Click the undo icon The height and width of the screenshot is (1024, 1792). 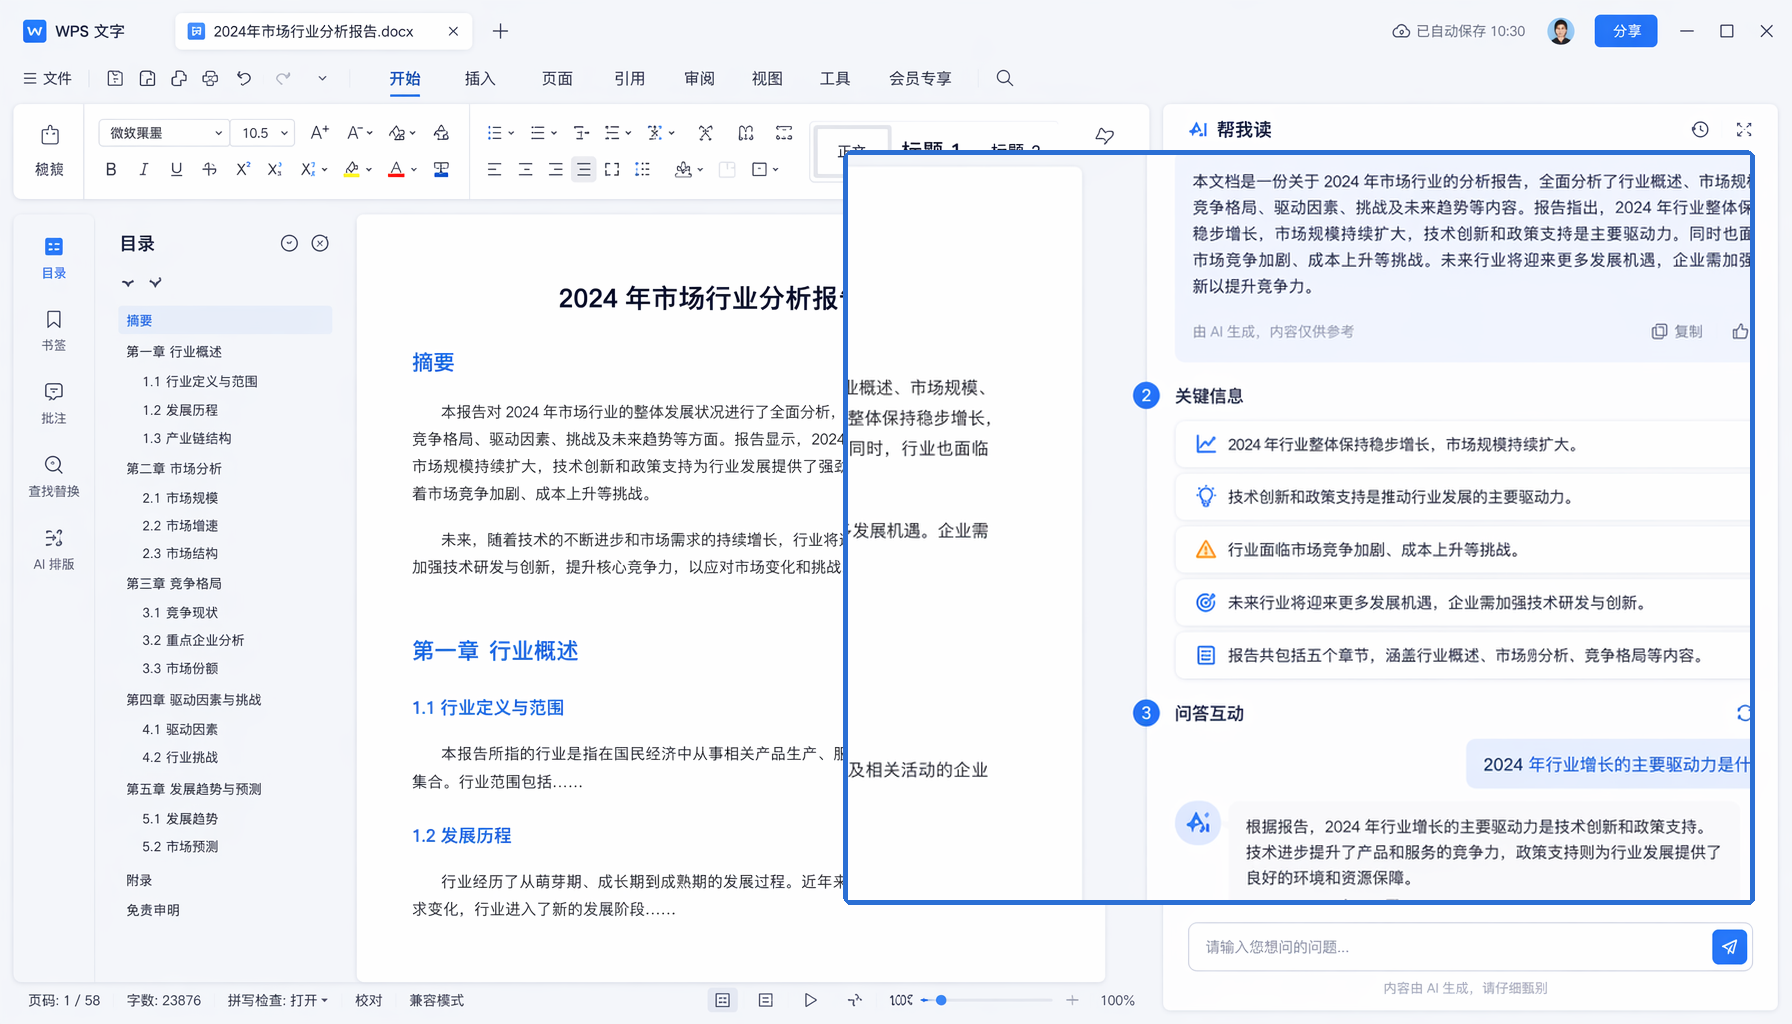244,78
